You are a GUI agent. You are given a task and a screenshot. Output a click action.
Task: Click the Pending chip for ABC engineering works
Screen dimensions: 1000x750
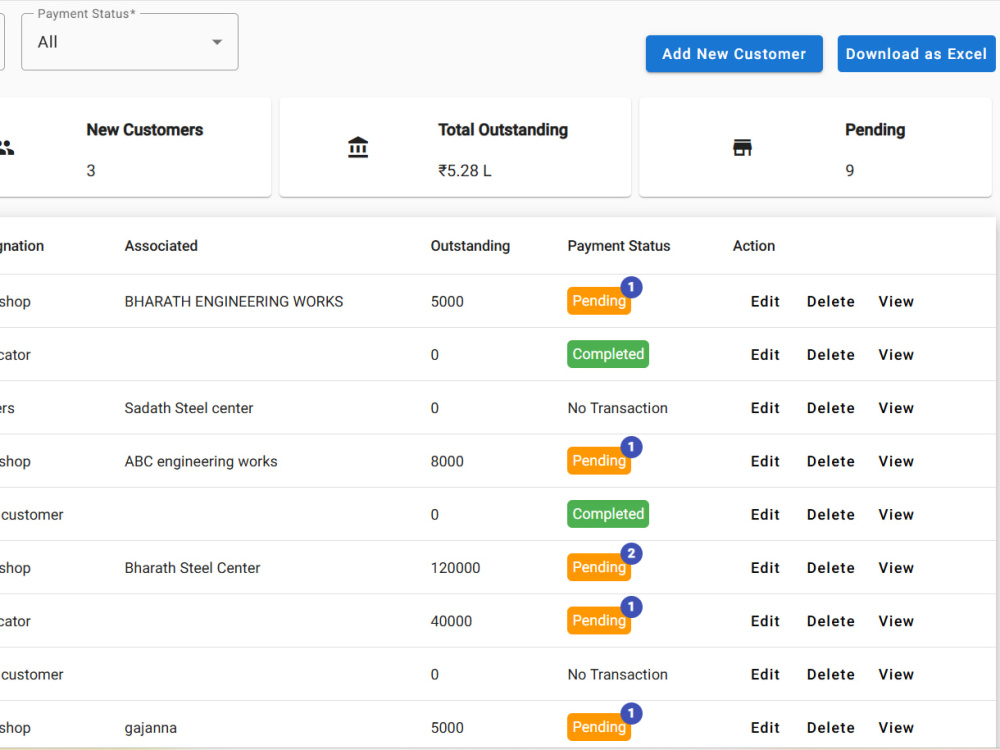coord(598,461)
